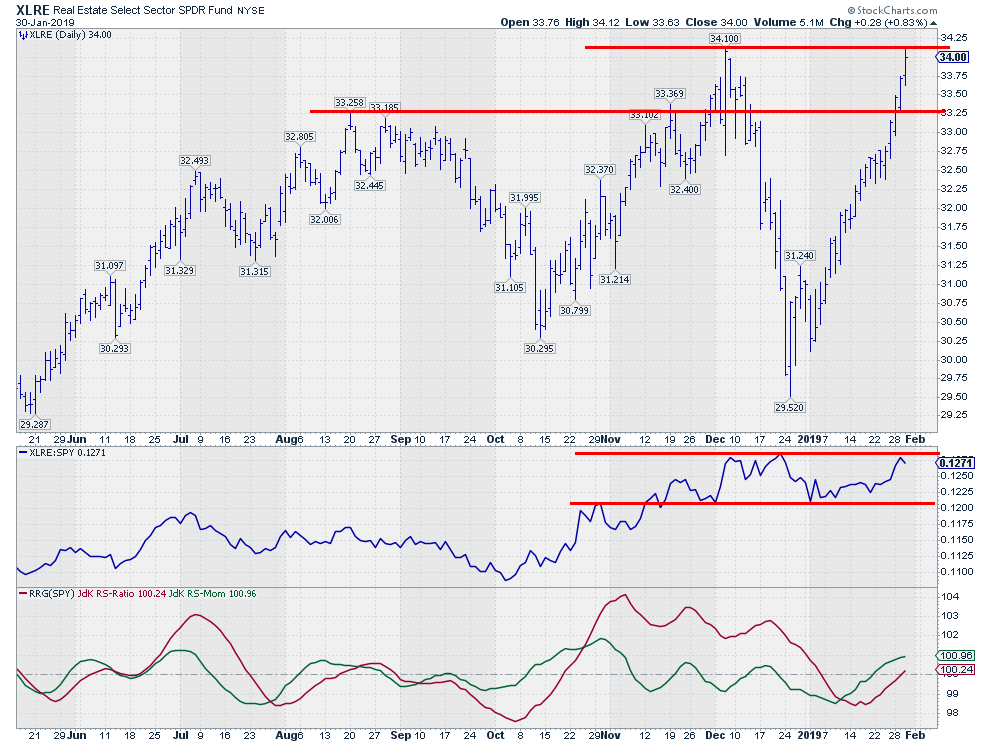Click the JdK RS-Mom 100.96 legend
The height and width of the screenshot is (744, 990).
[212, 594]
